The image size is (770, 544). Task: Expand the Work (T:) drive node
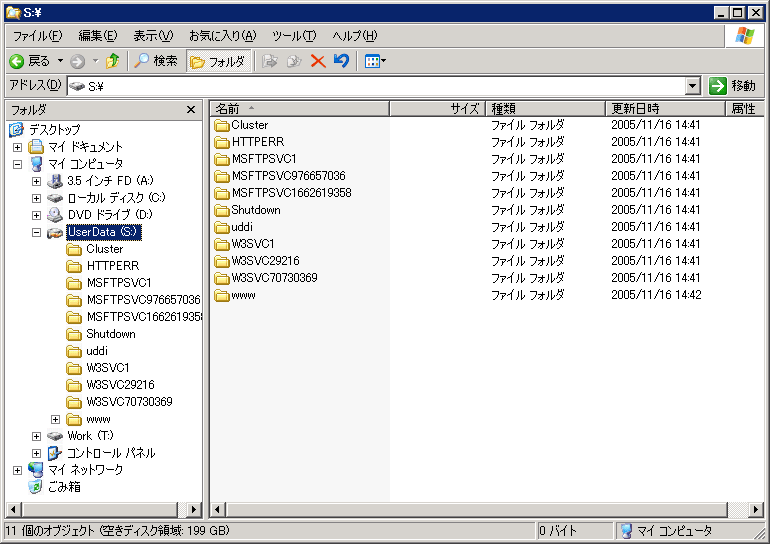tap(37, 436)
